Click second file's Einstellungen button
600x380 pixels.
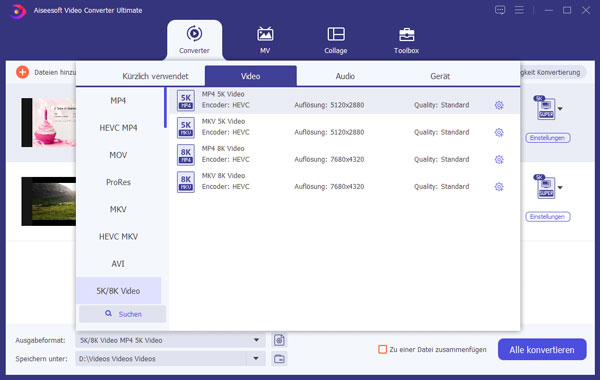tap(548, 217)
